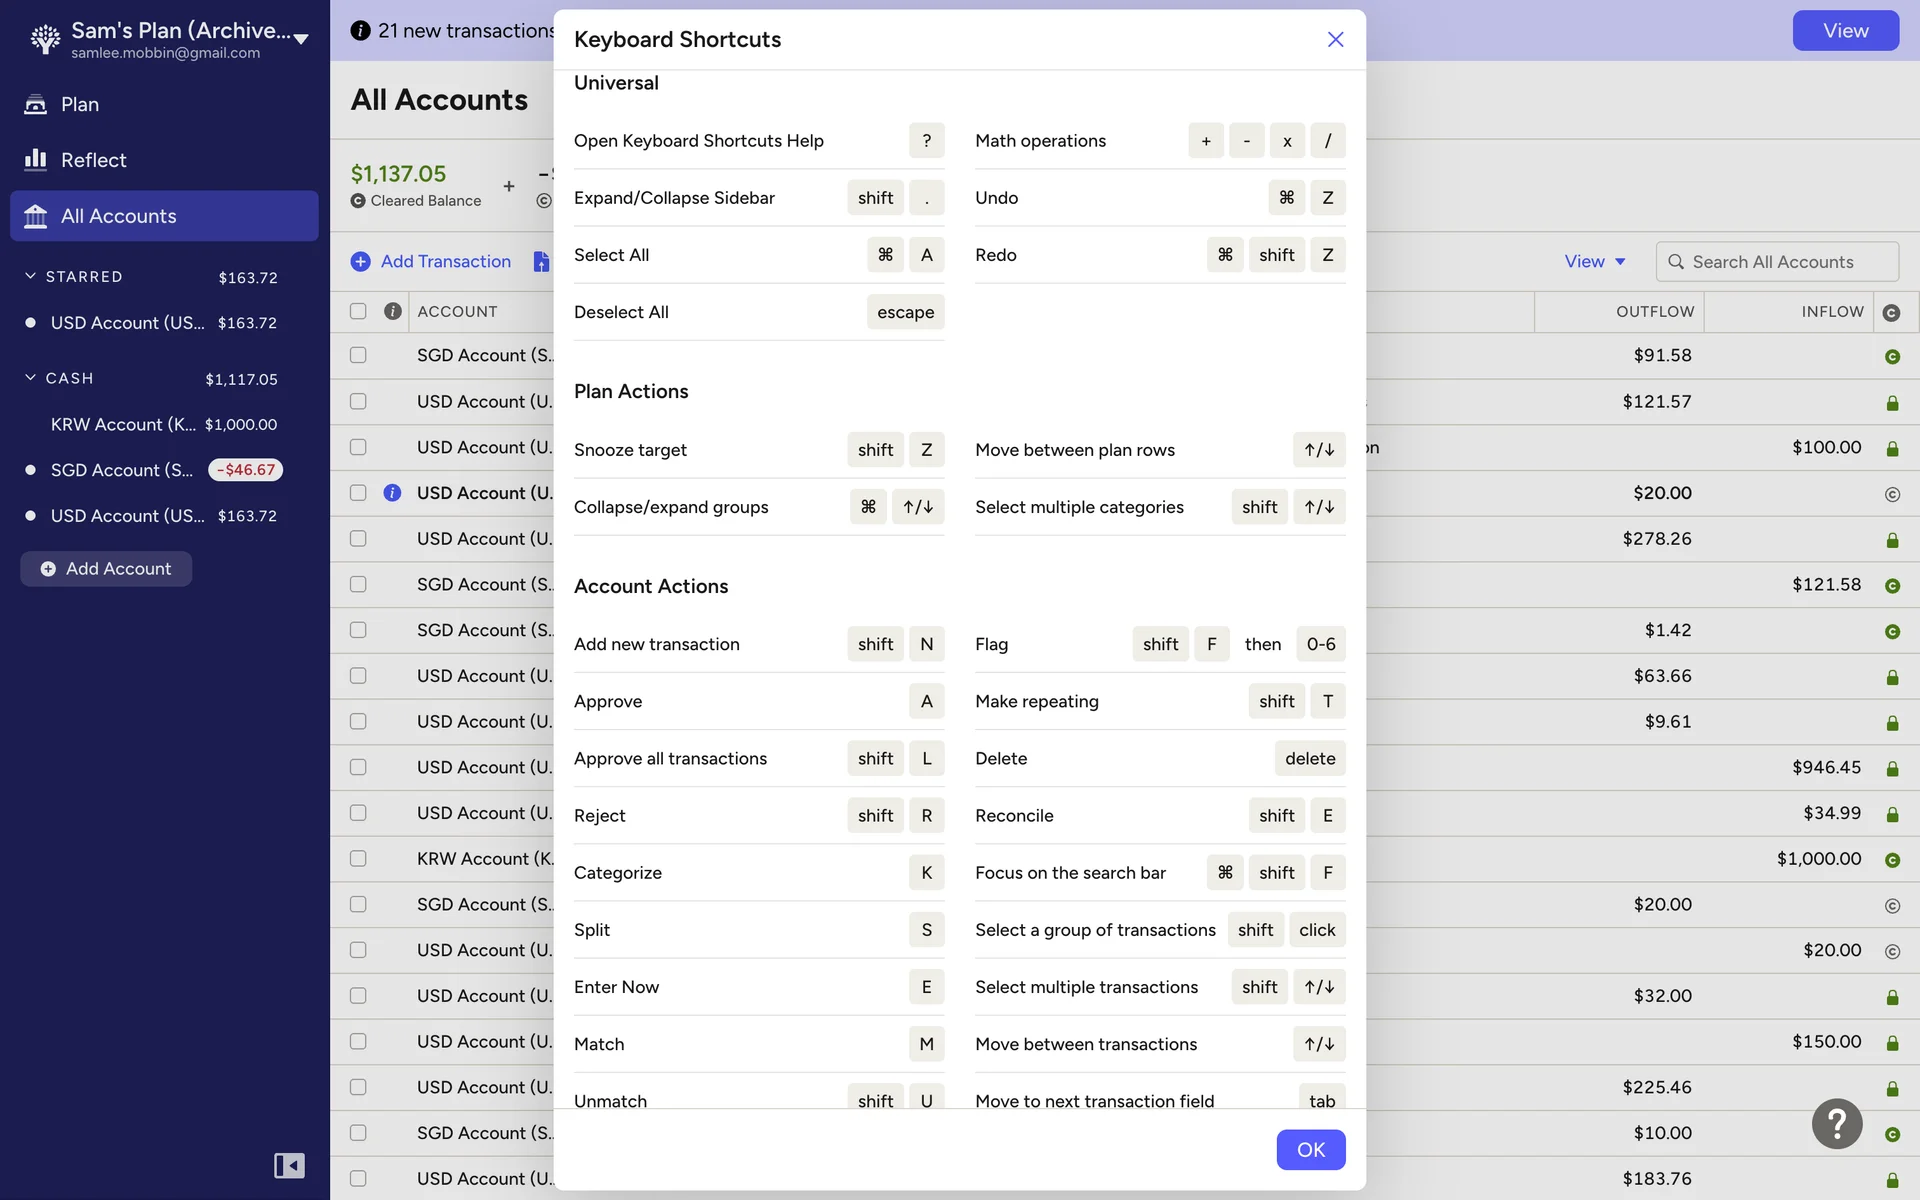Collapse the STARRED accounts group
The height and width of the screenshot is (1200, 1920).
pyautogui.click(x=30, y=276)
